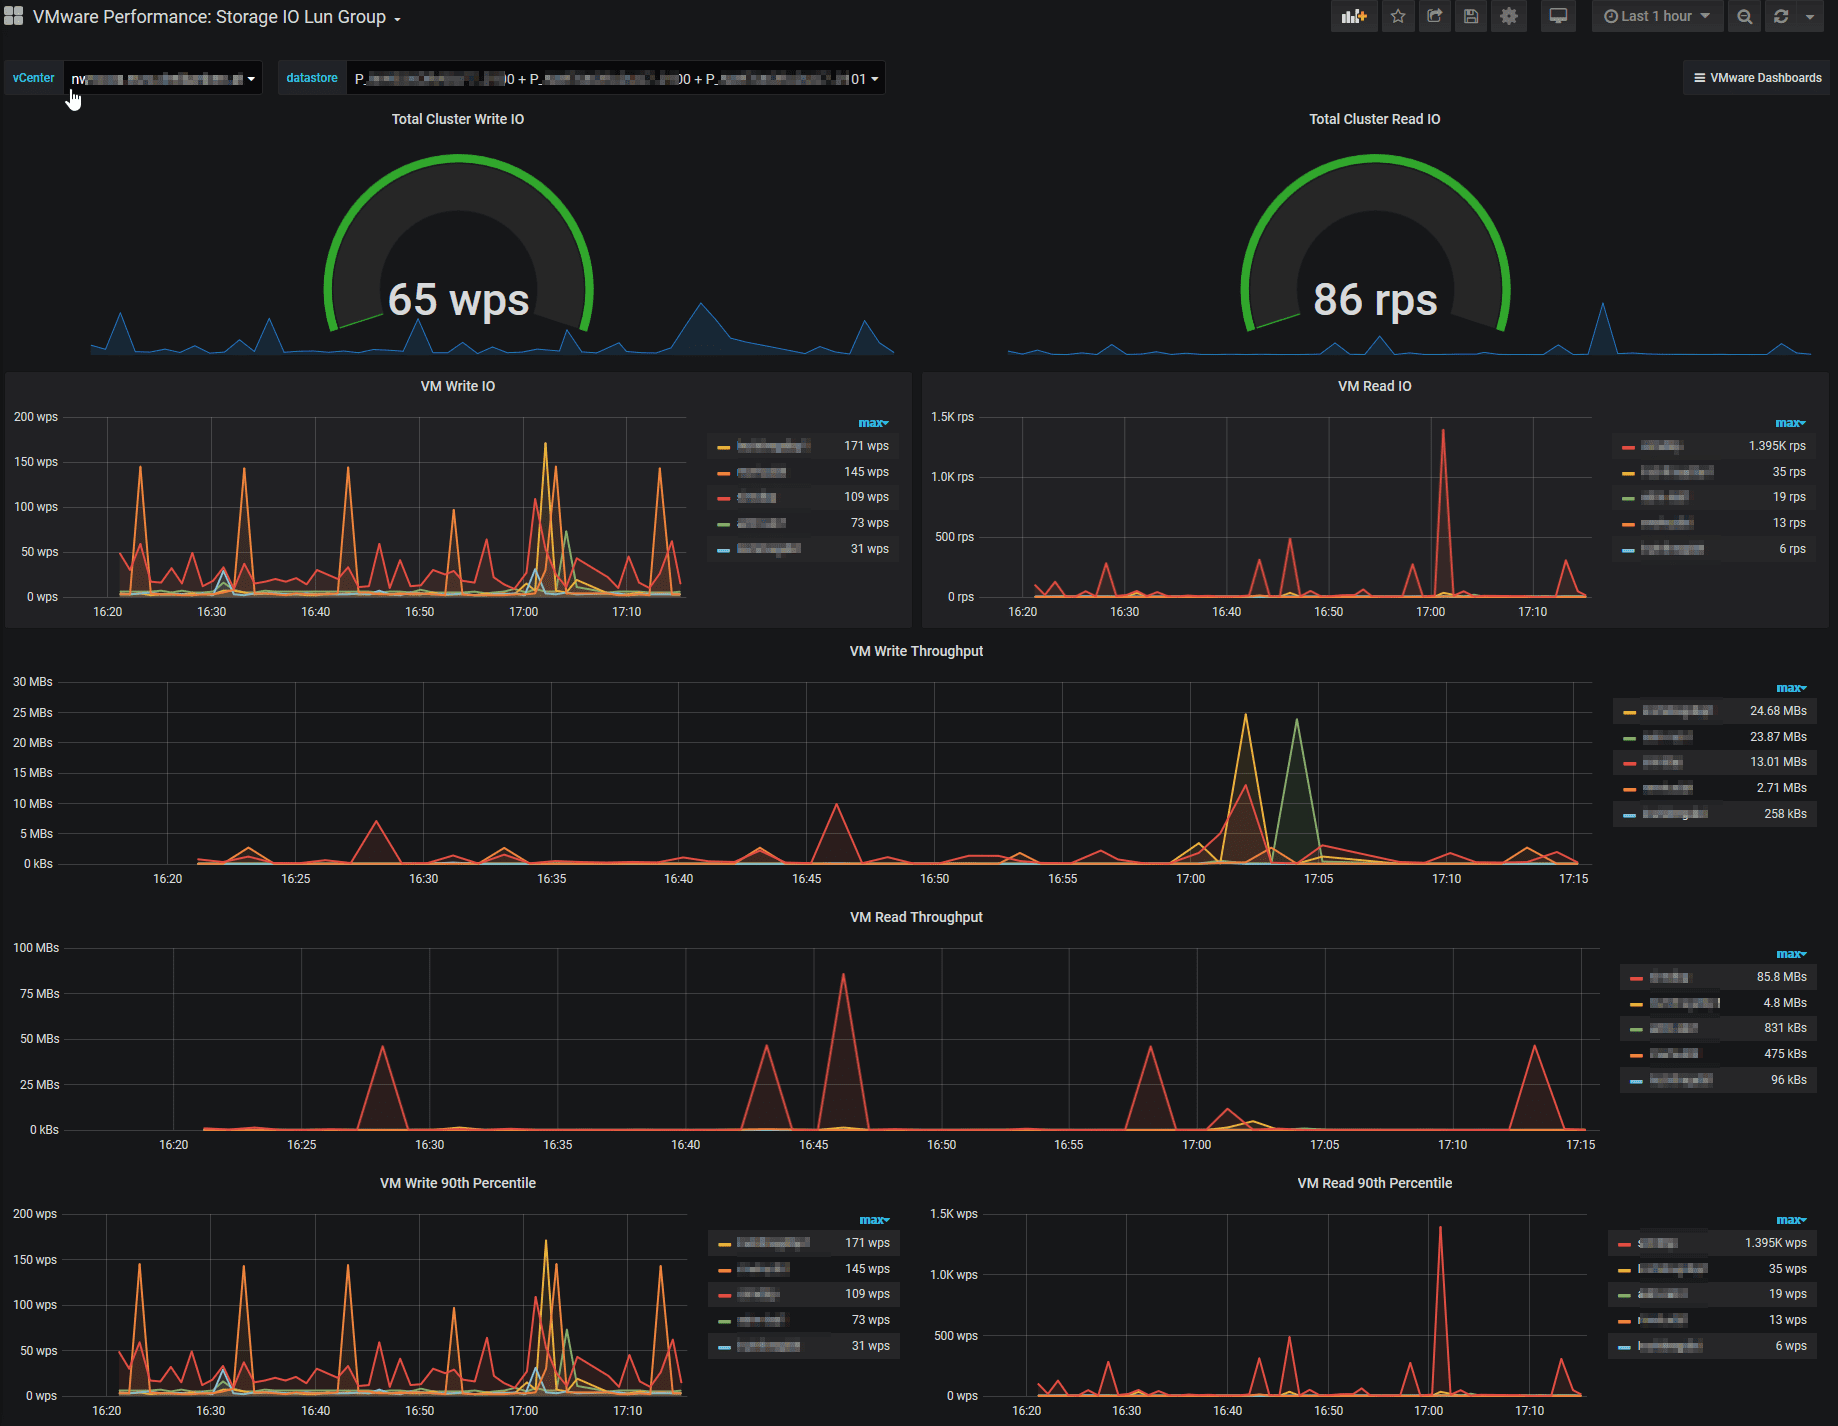Click max header in VM Write 90th Percentile
This screenshot has height=1426, width=1838.
[874, 1220]
